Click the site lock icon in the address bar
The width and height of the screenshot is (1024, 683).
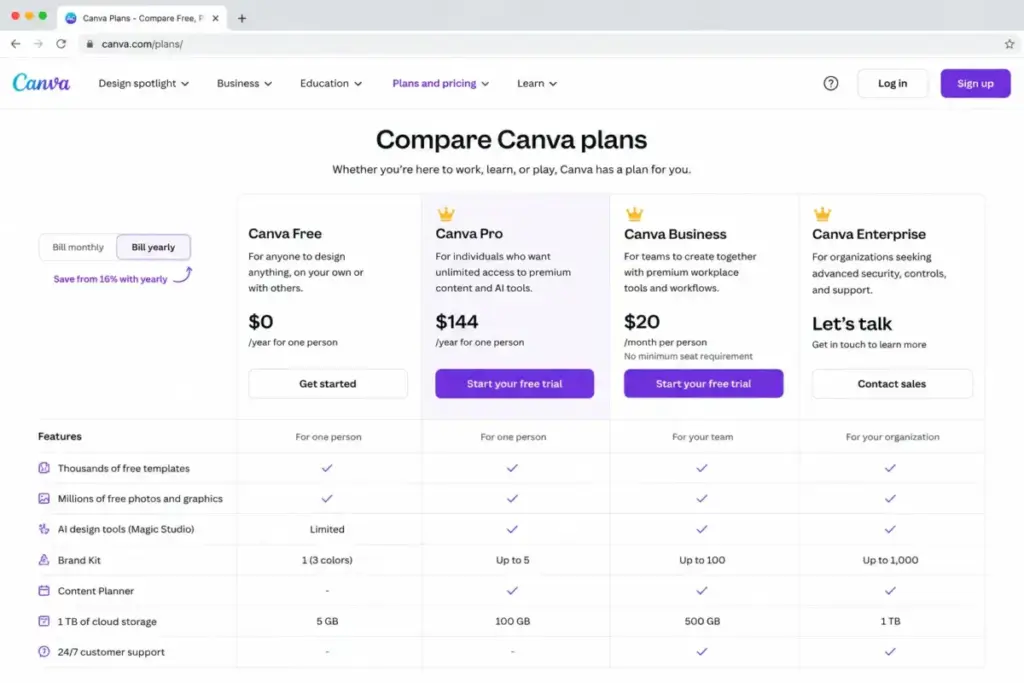click(x=89, y=44)
